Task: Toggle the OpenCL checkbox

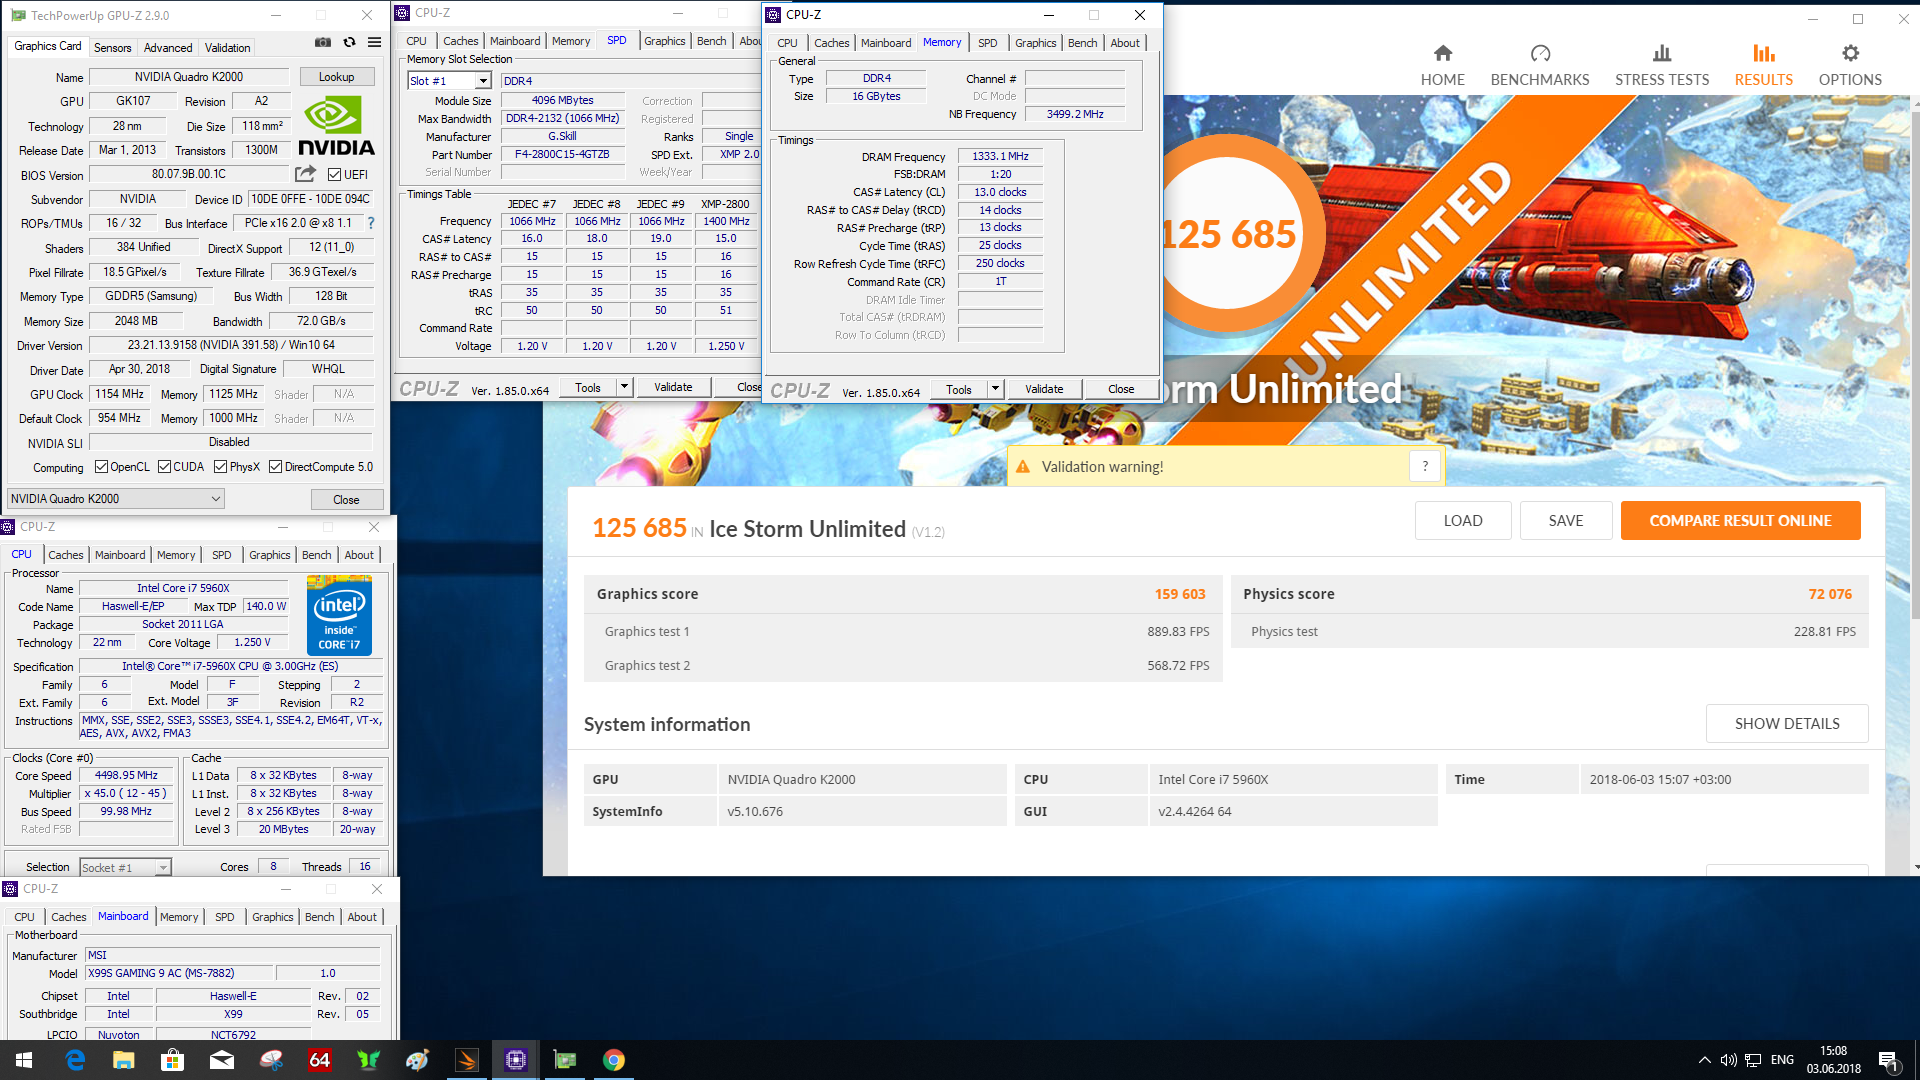Action: coord(101,467)
